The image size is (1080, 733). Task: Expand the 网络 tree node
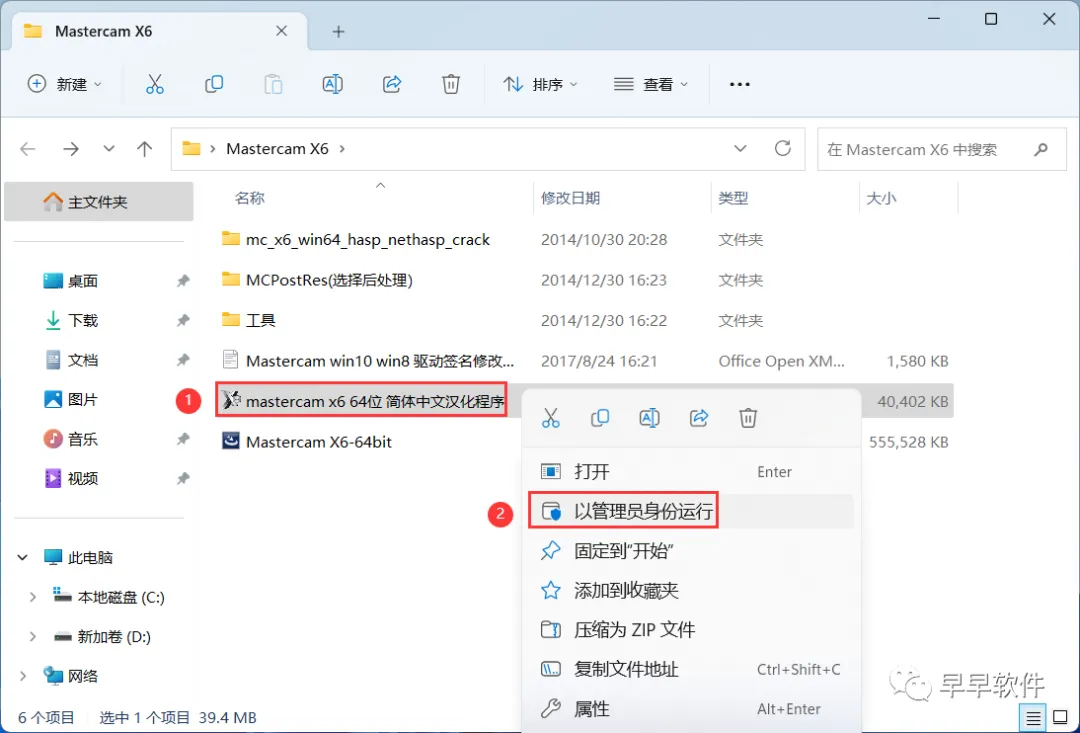coord(23,676)
